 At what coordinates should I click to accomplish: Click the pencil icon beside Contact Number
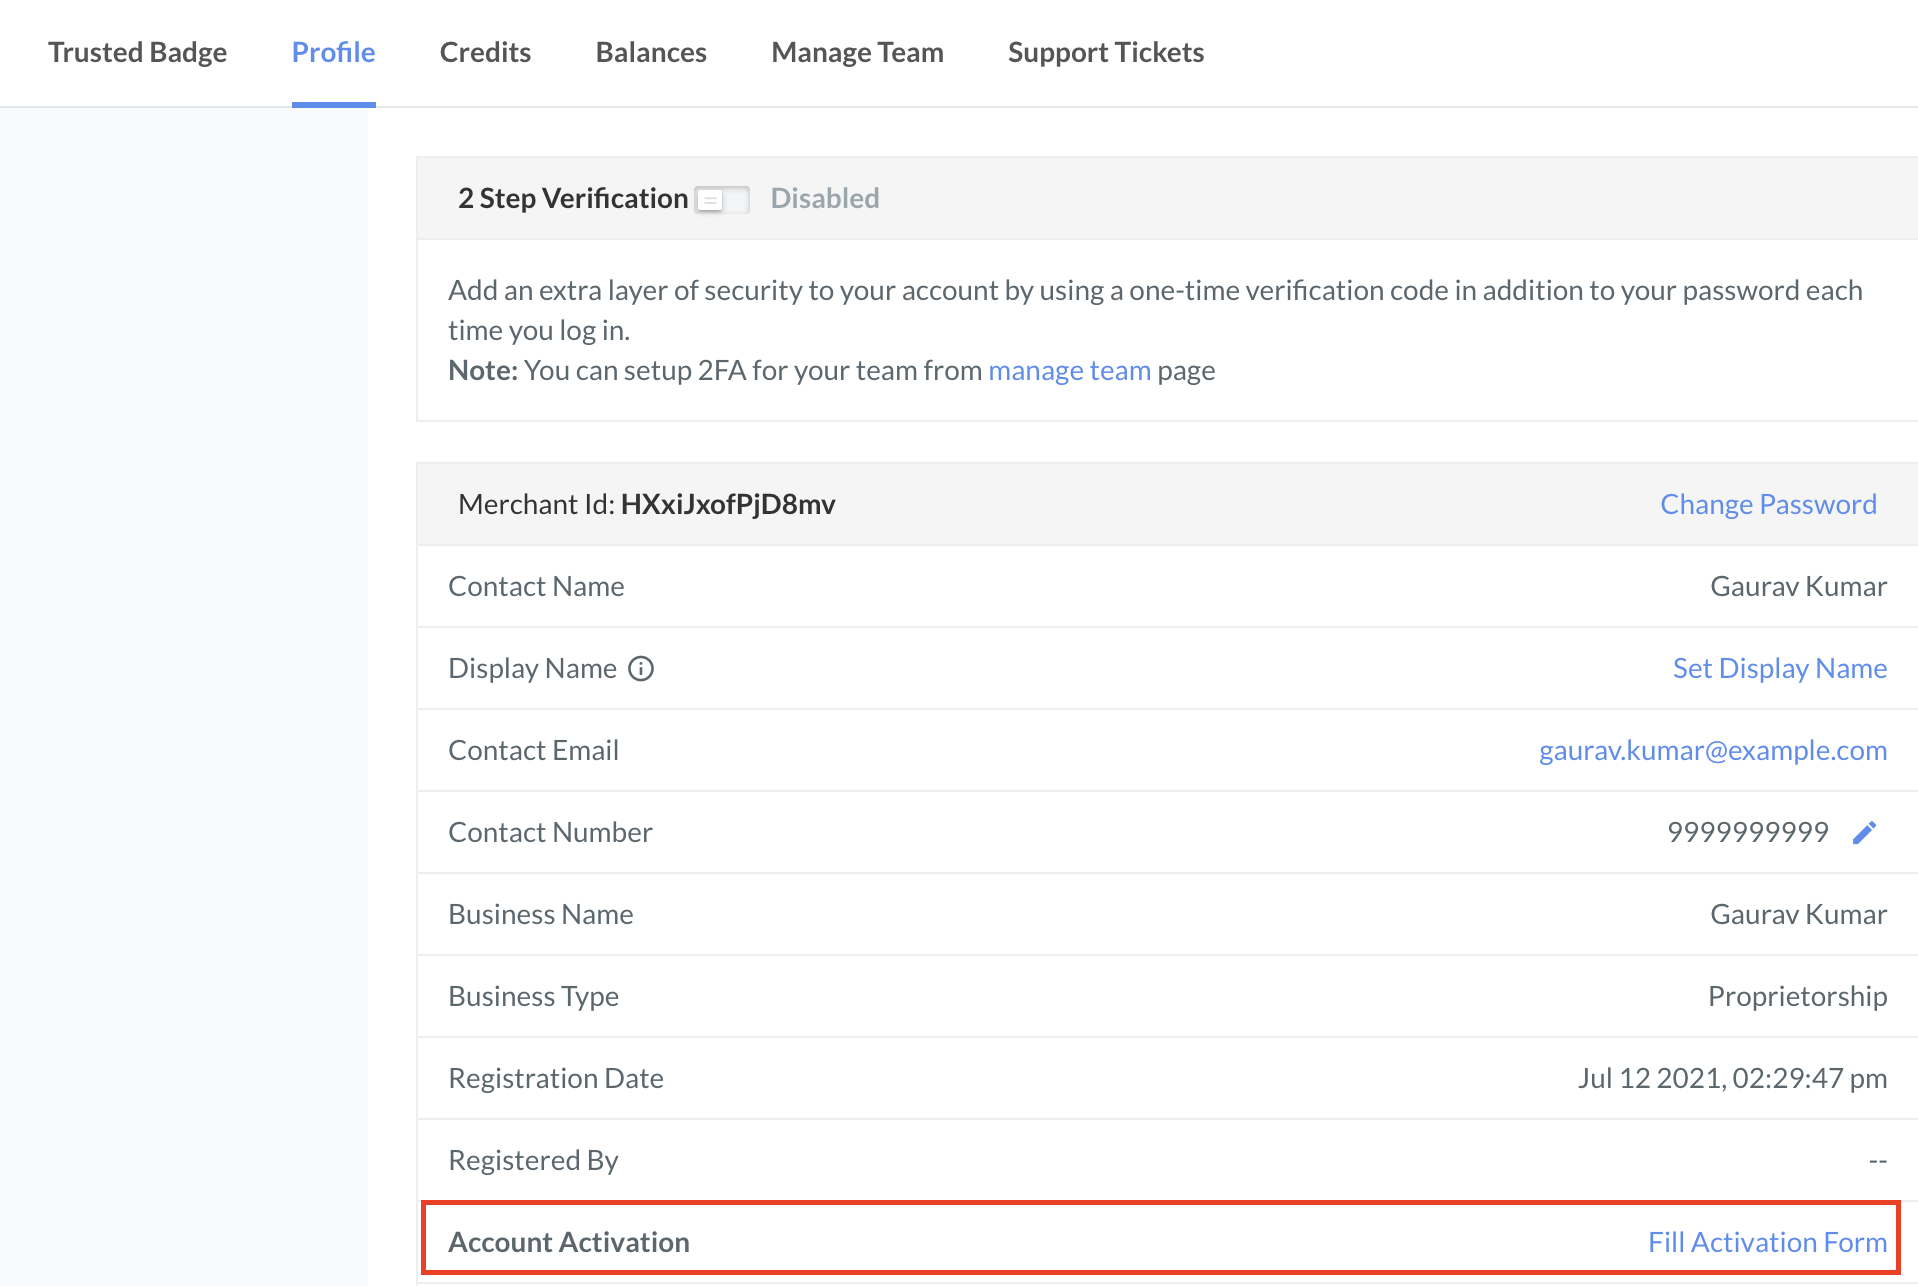coord(1864,832)
